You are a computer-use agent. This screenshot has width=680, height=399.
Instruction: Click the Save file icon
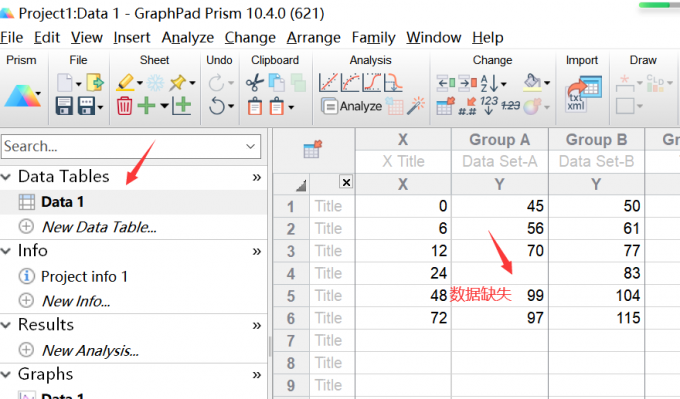[64, 106]
